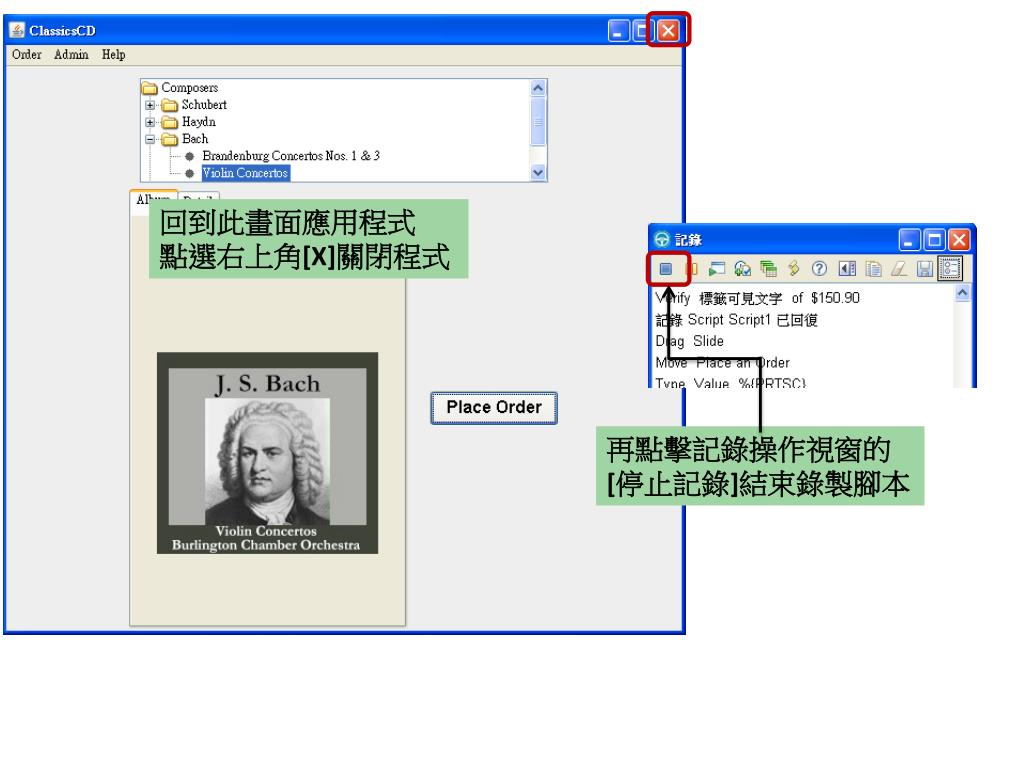Click the J. S. Bach album cover
The width and height of the screenshot is (1024, 768).
(x=267, y=453)
